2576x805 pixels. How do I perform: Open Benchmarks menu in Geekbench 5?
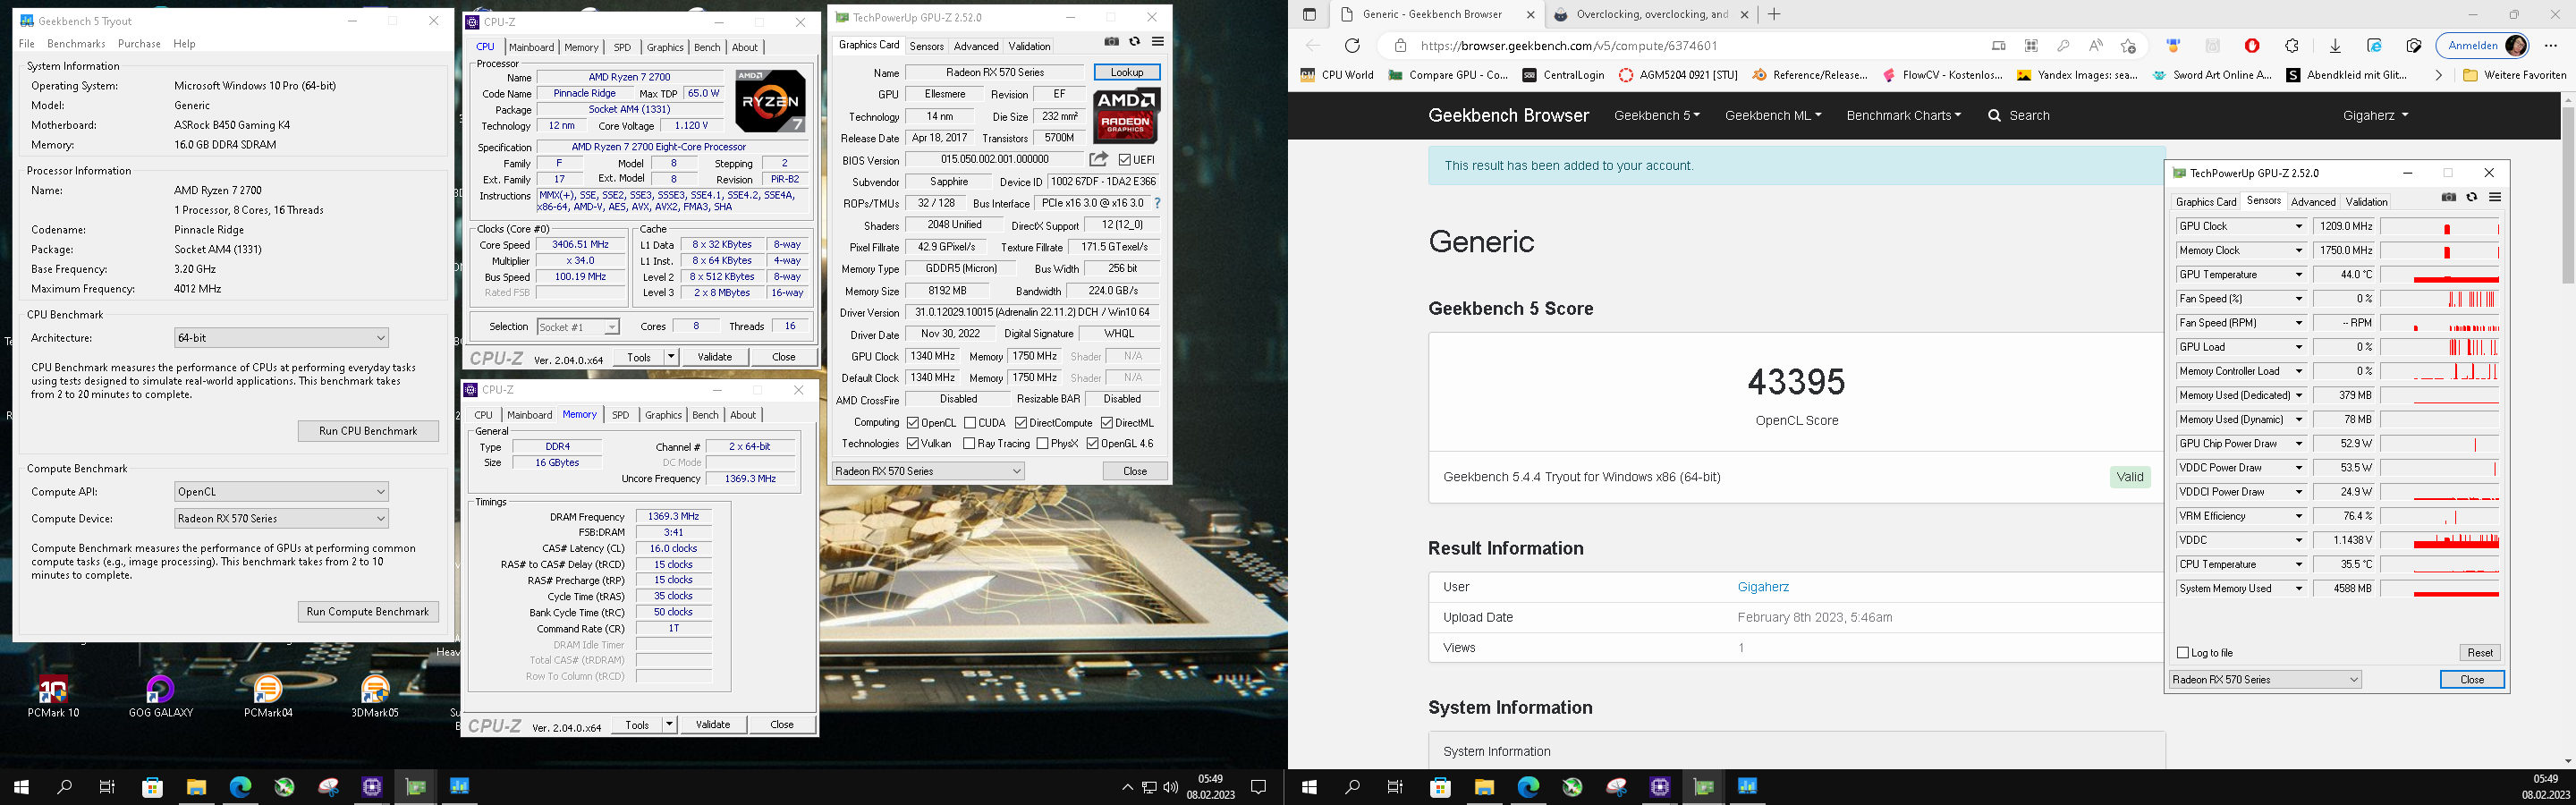[76, 44]
